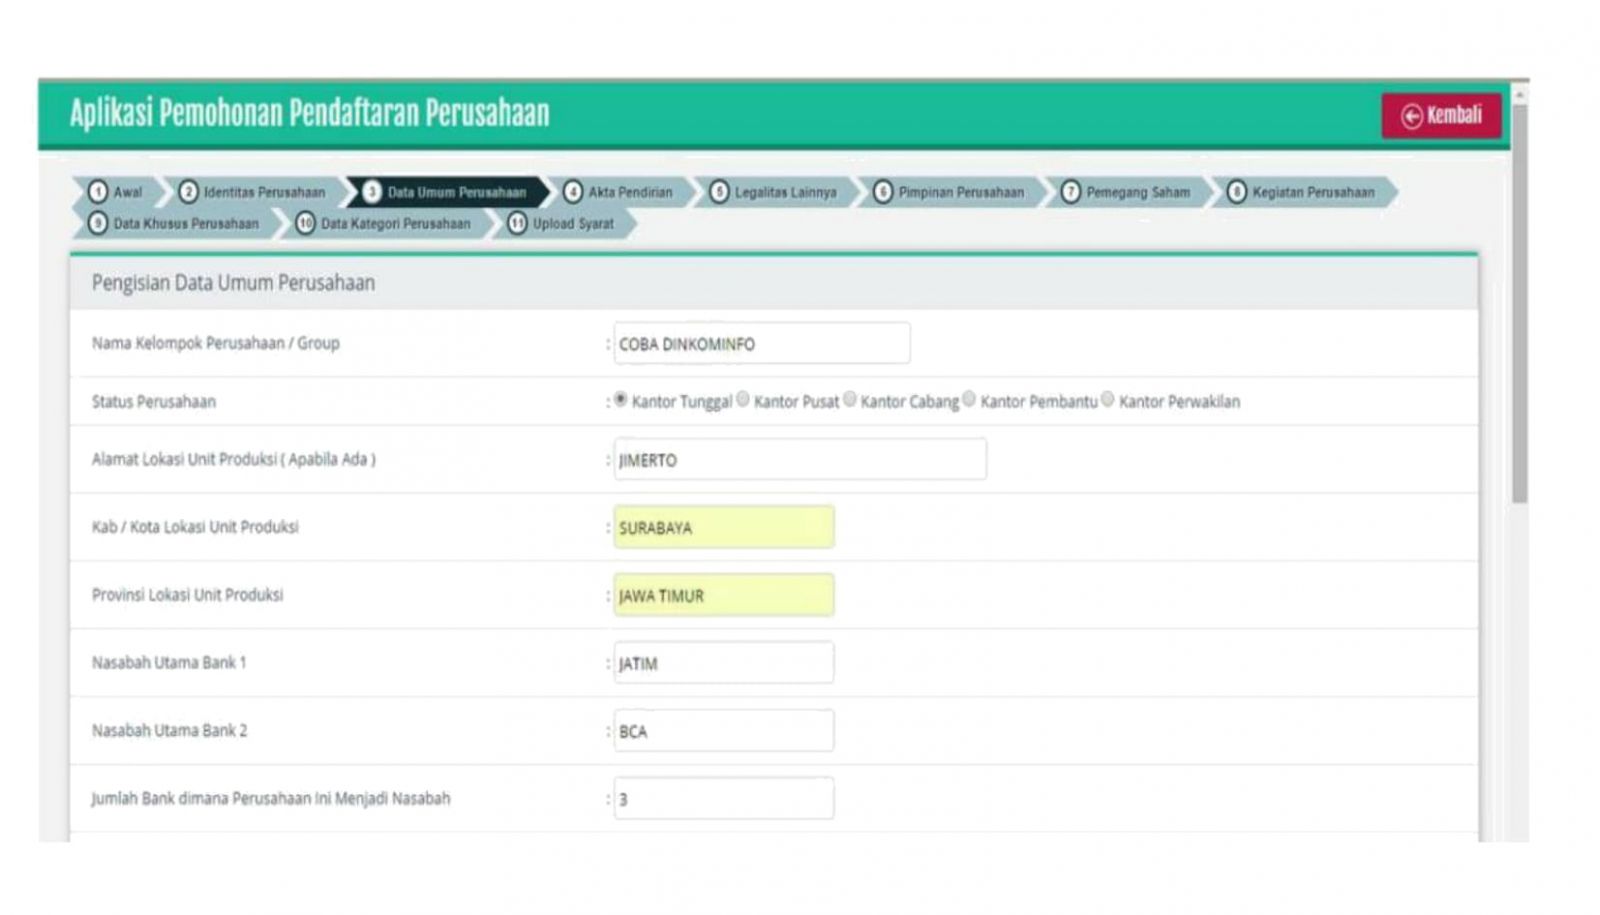1600x915 pixels.
Task: Select Kantor Cabang radio button
Action: click(850, 400)
